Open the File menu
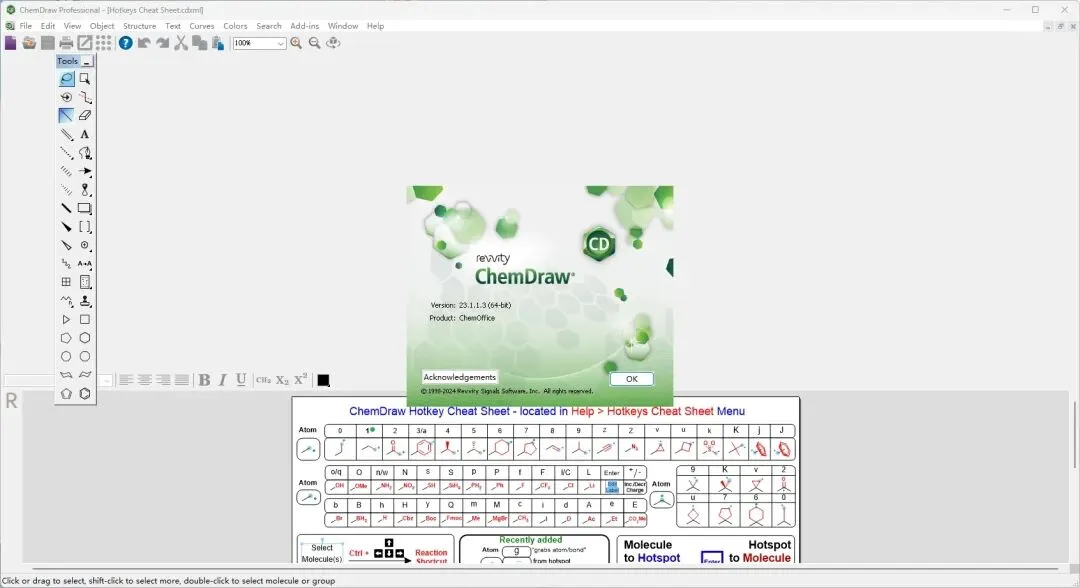 coord(25,25)
